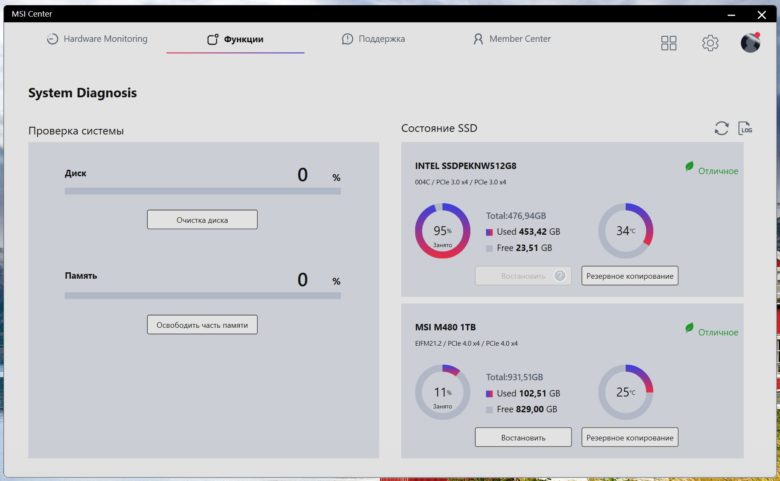Image resolution: width=780 pixels, height=481 pixels.
Task: Click the Free 829,00 GB value
Action: click(527, 409)
